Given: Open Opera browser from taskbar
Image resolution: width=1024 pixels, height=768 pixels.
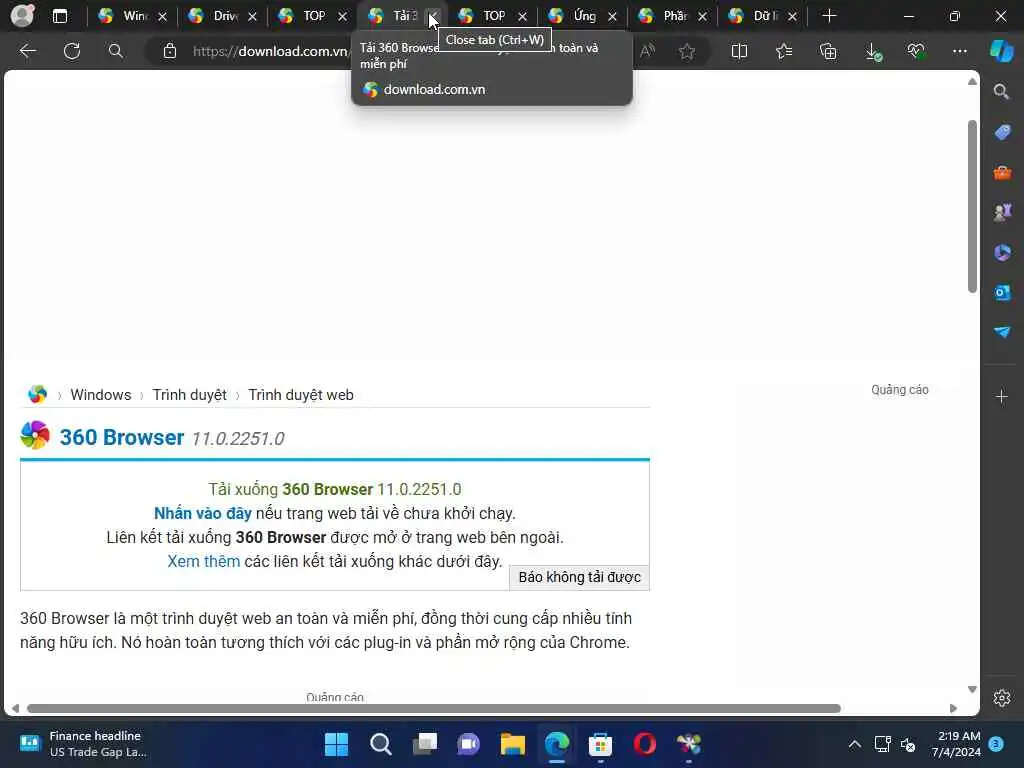Looking at the screenshot, I should click(645, 744).
